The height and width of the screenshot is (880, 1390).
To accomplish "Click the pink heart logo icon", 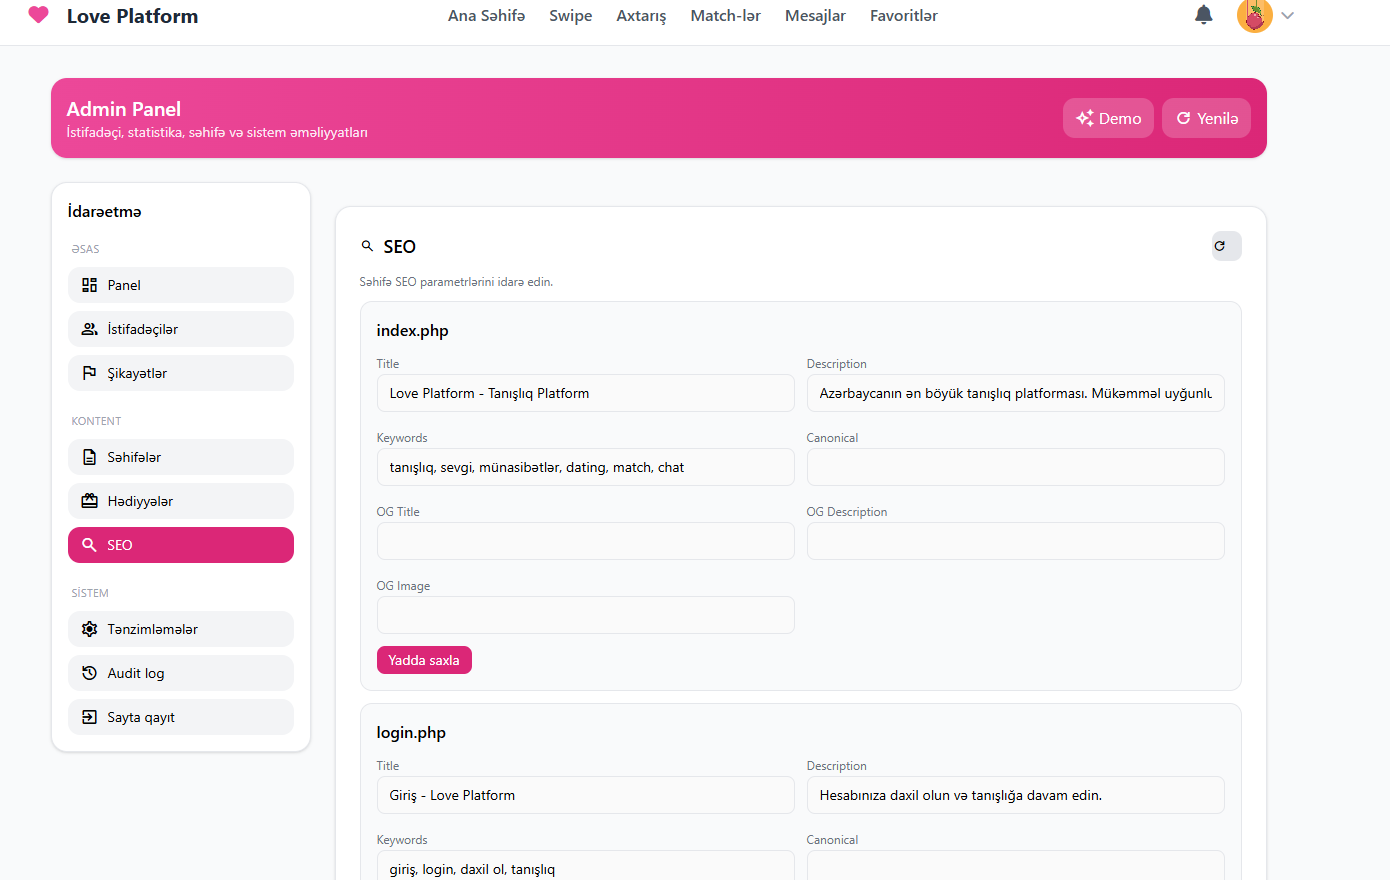I will (38, 15).
